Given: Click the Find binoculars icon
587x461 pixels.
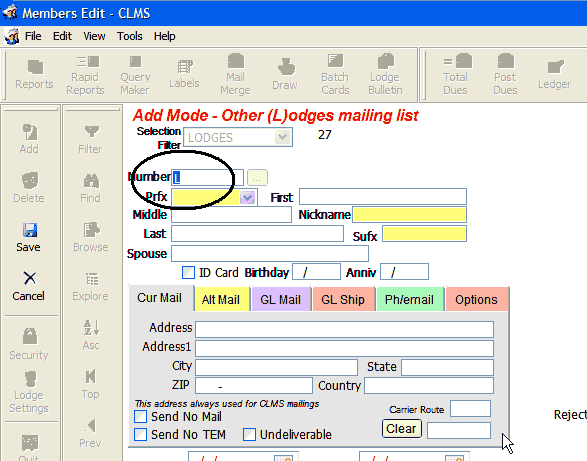Looking at the screenshot, I should coord(91,181).
